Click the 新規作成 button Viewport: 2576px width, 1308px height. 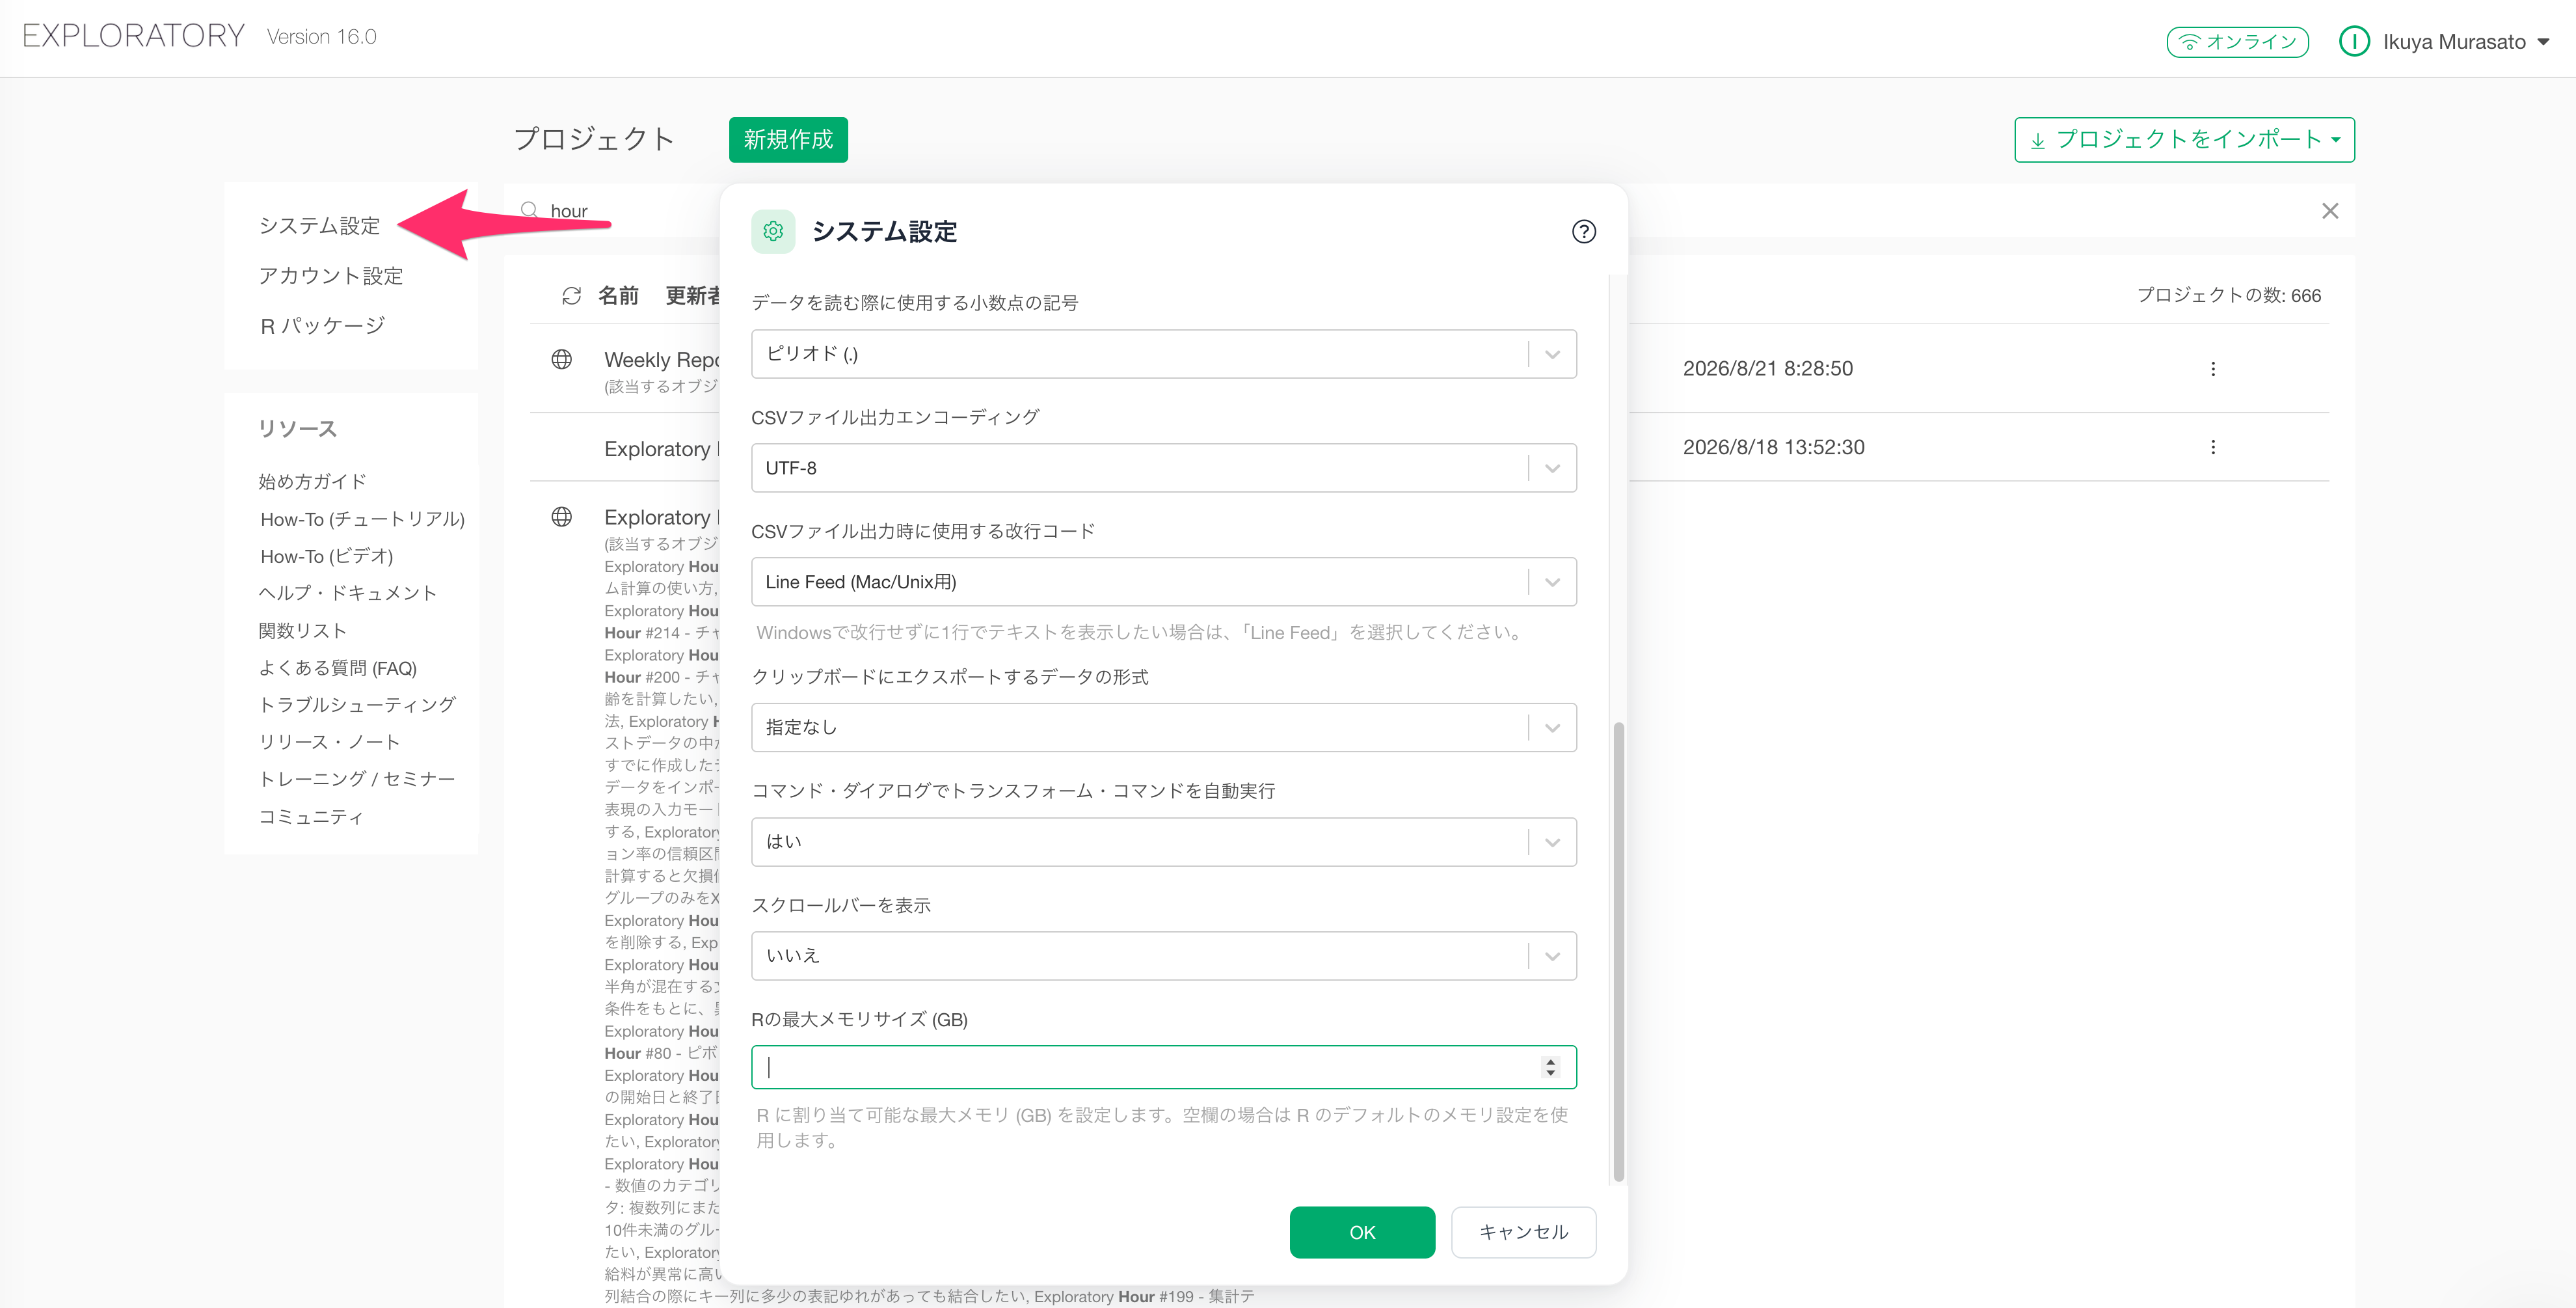pos(788,140)
